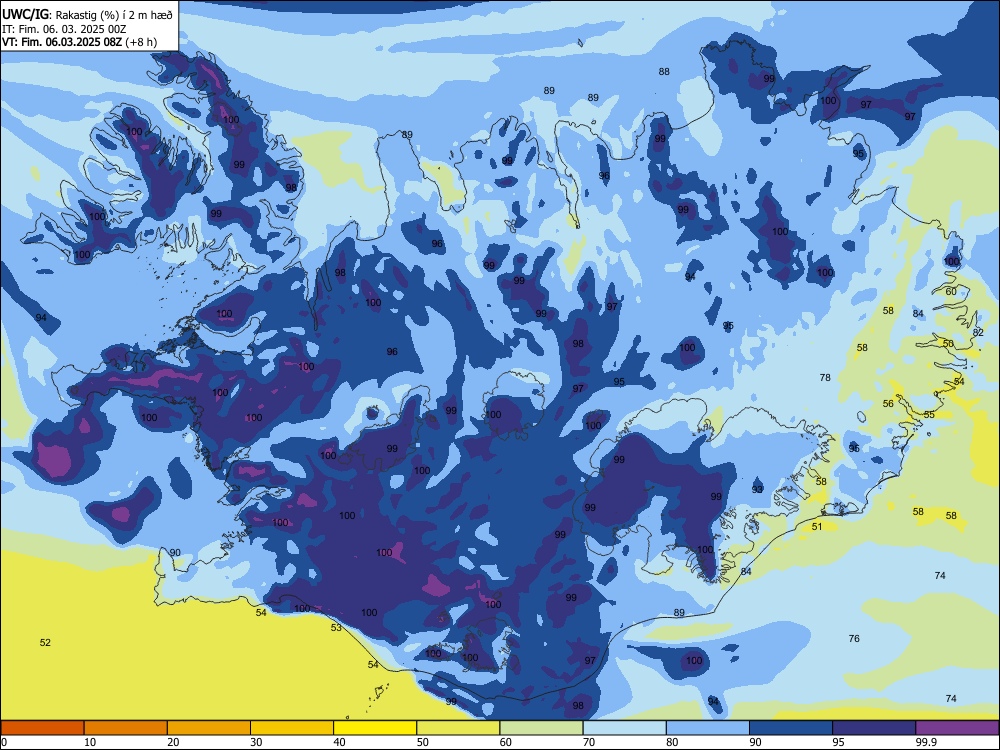This screenshot has height=750, width=1000.
Task: Click the '90' humidity value on Reykjanes peninsula
Action: pos(175,552)
